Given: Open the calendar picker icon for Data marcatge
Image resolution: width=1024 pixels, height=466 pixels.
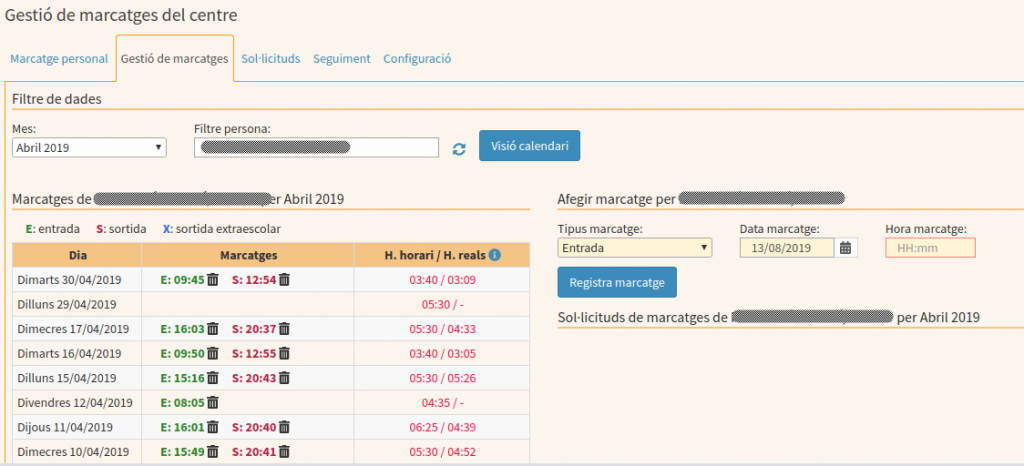Looking at the screenshot, I should (x=846, y=248).
